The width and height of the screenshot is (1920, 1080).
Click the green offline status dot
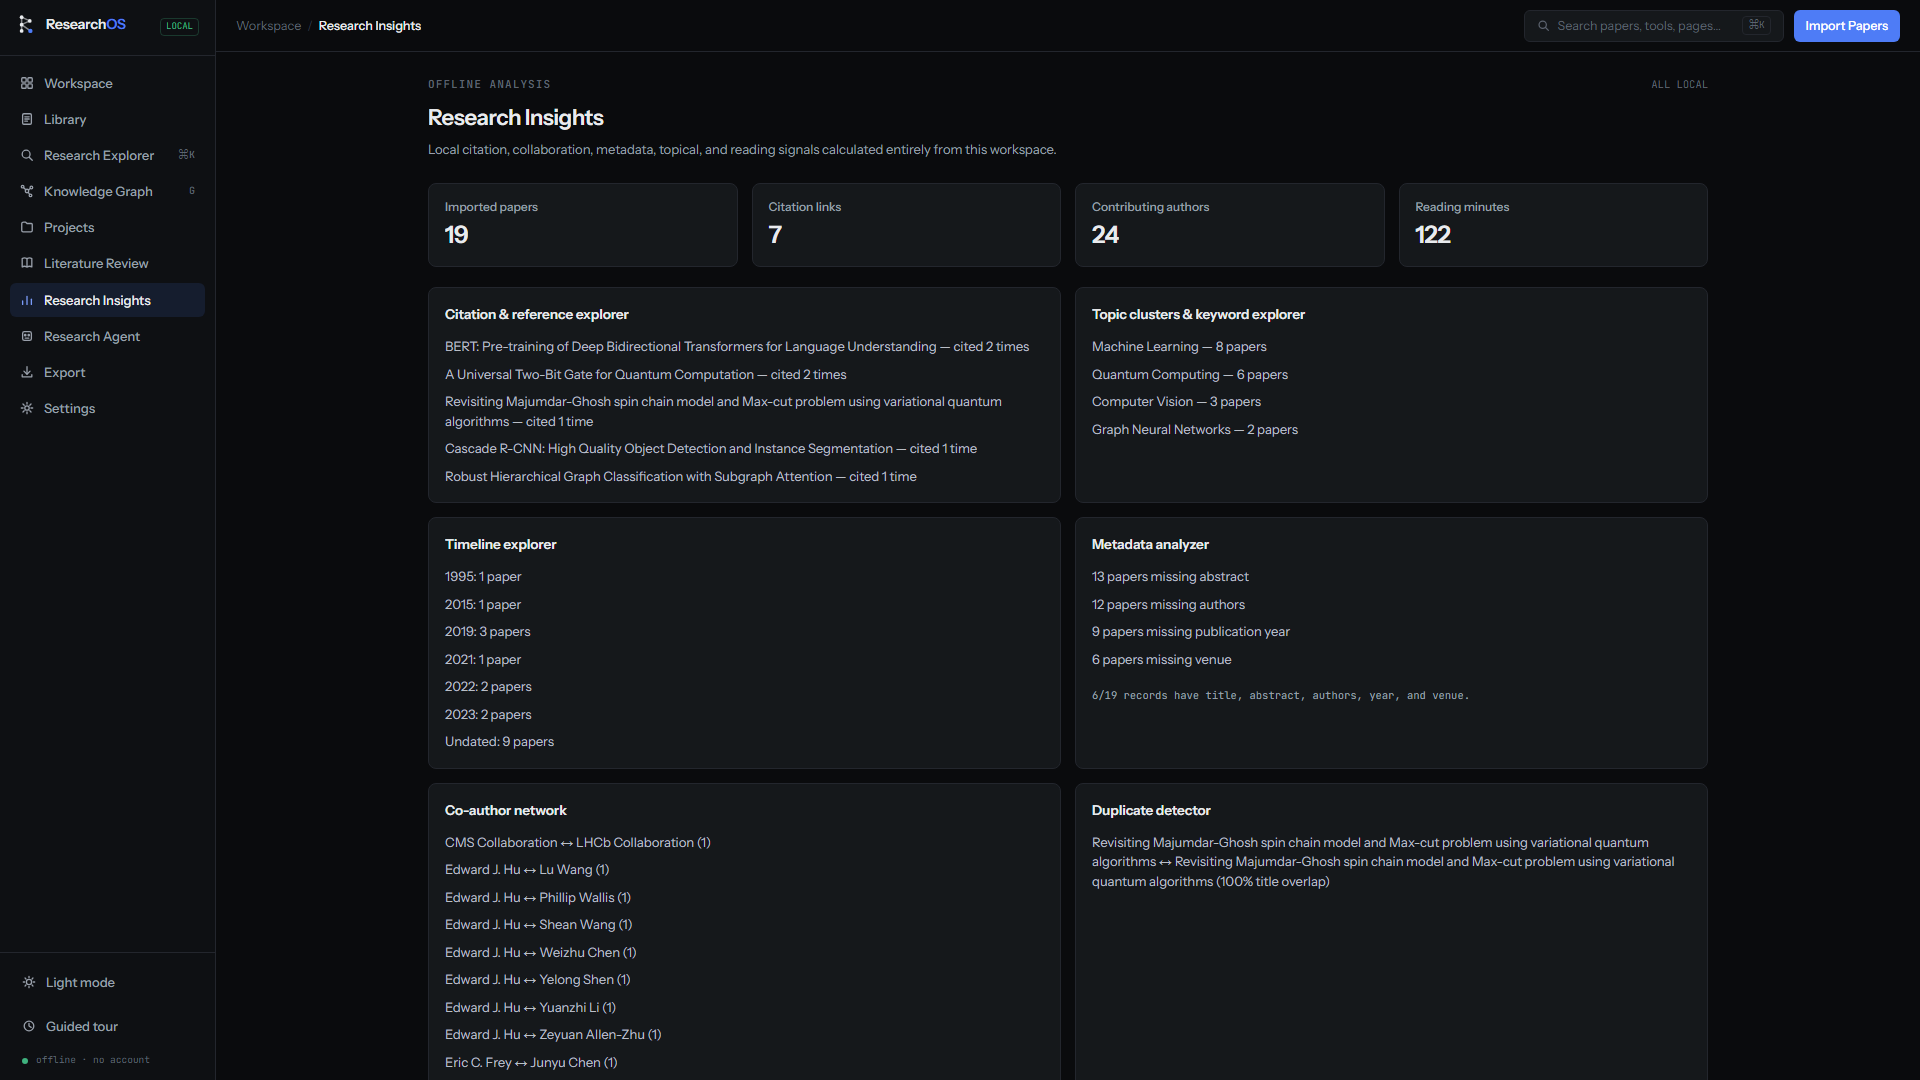coord(25,1060)
